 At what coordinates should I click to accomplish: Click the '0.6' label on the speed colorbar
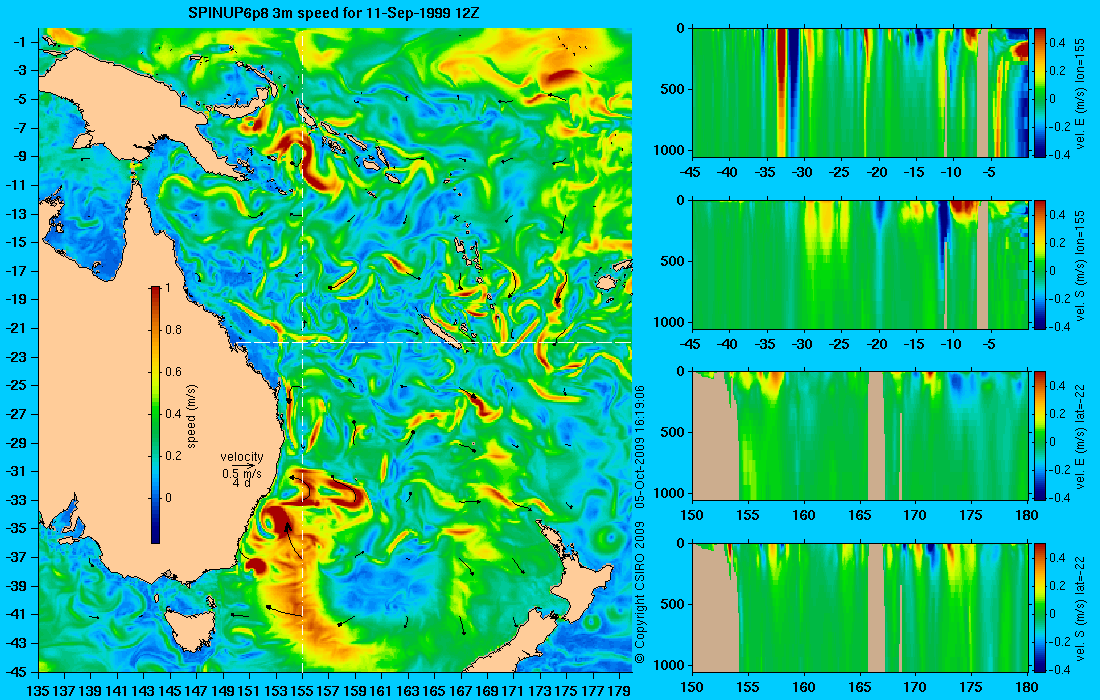pyautogui.click(x=173, y=372)
